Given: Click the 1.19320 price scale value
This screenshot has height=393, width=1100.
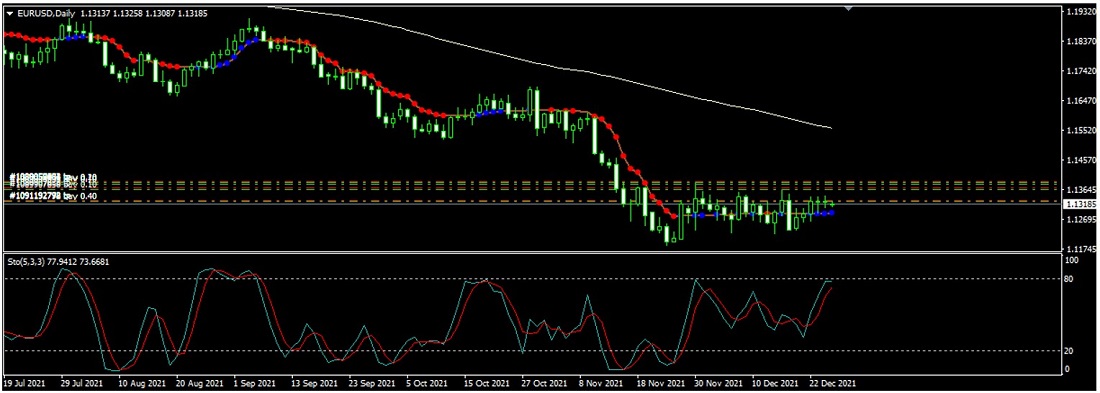Looking at the screenshot, I should [1081, 12].
